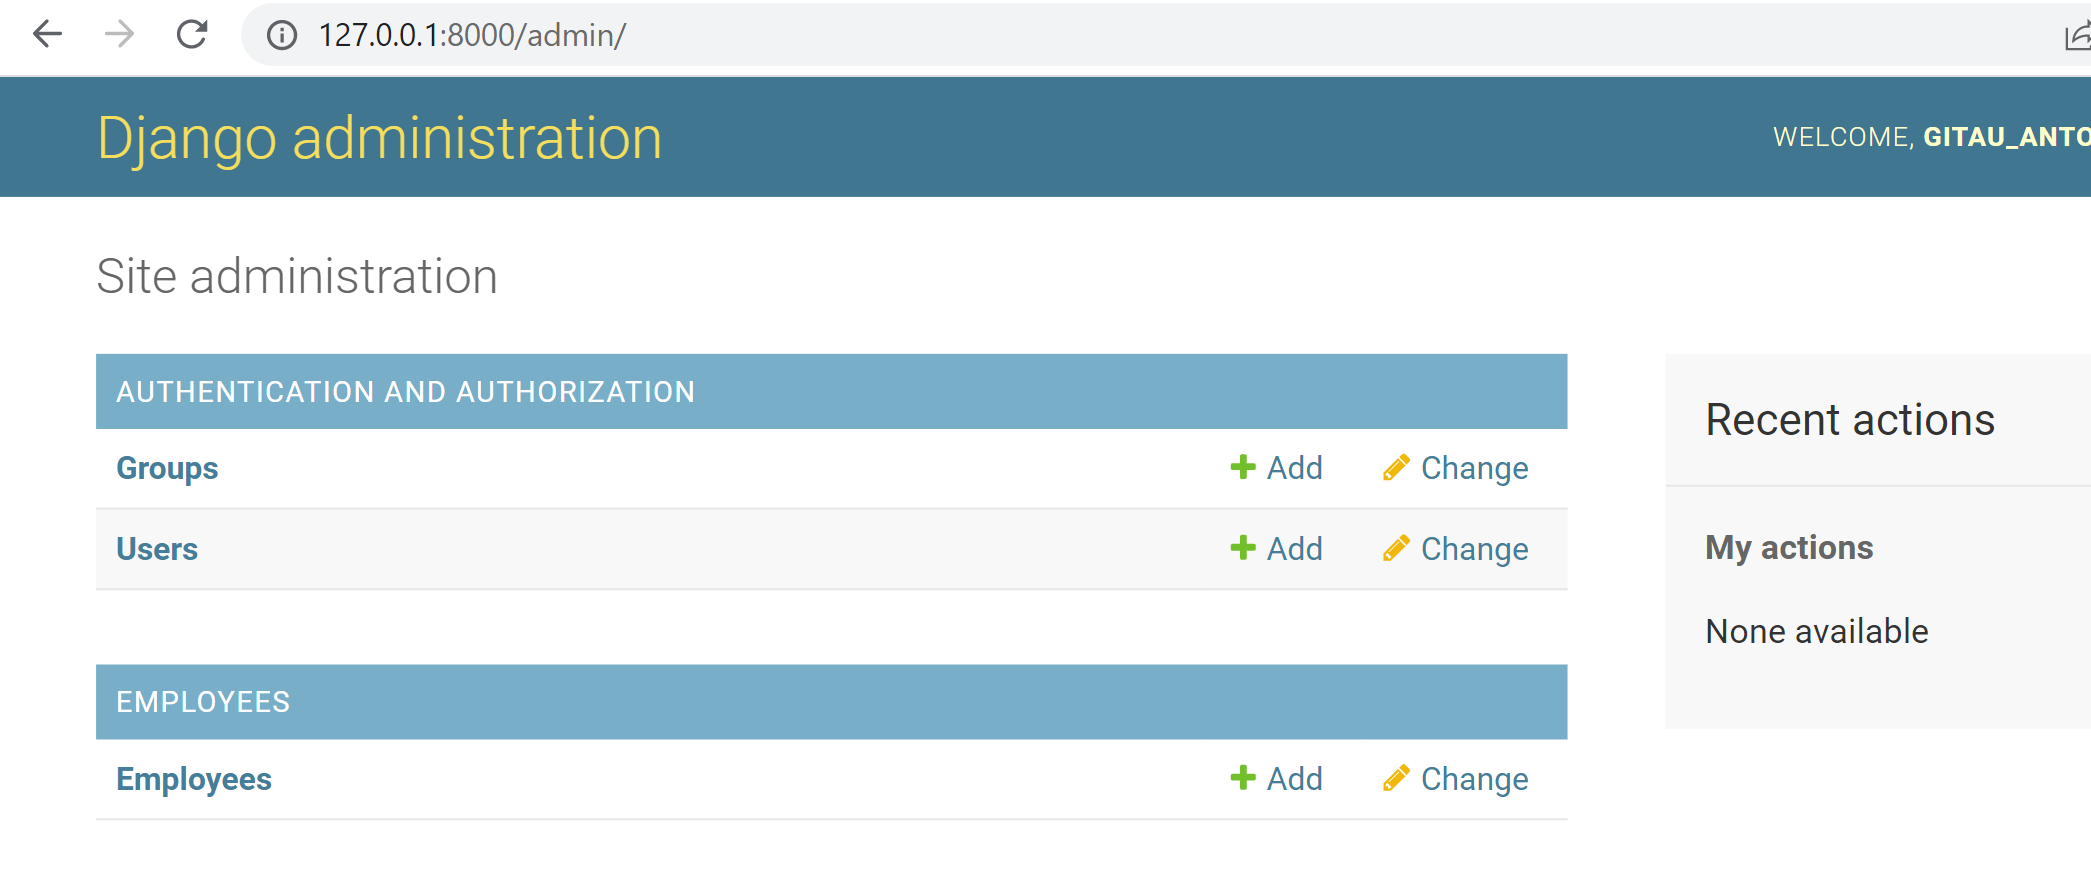Image resolution: width=2091 pixels, height=883 pixels.
Task: Click the Add text link for Employees
Action: [1294, 779]
